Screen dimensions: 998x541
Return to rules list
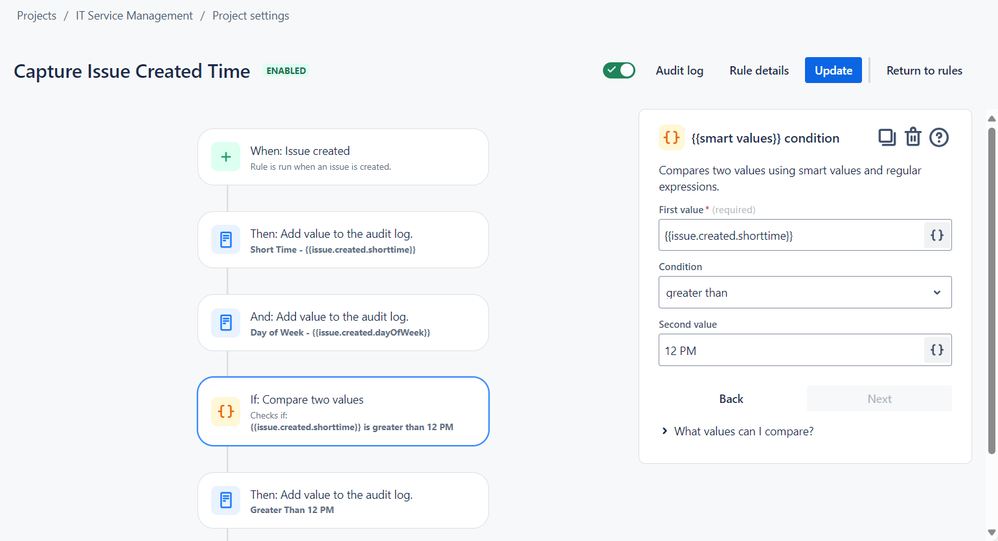coord(924,71)
